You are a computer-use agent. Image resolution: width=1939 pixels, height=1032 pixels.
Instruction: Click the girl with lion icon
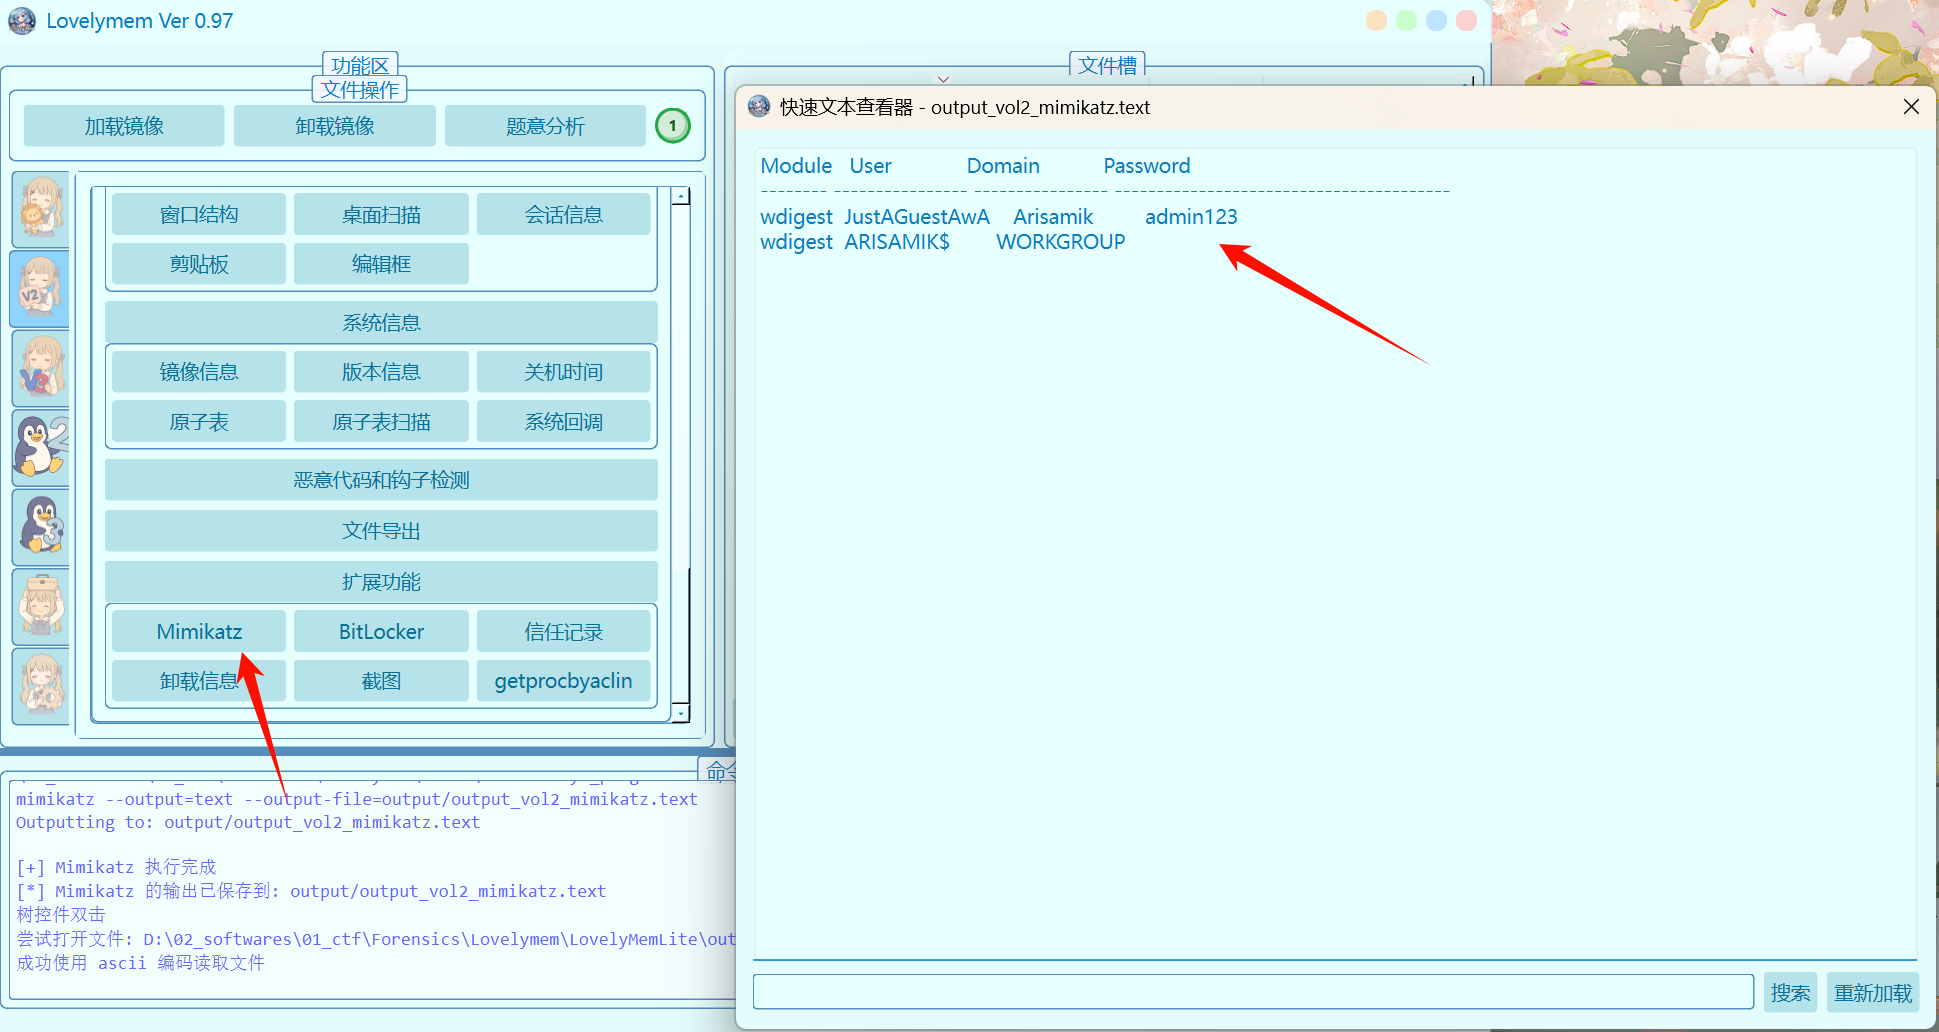(41, 208)
